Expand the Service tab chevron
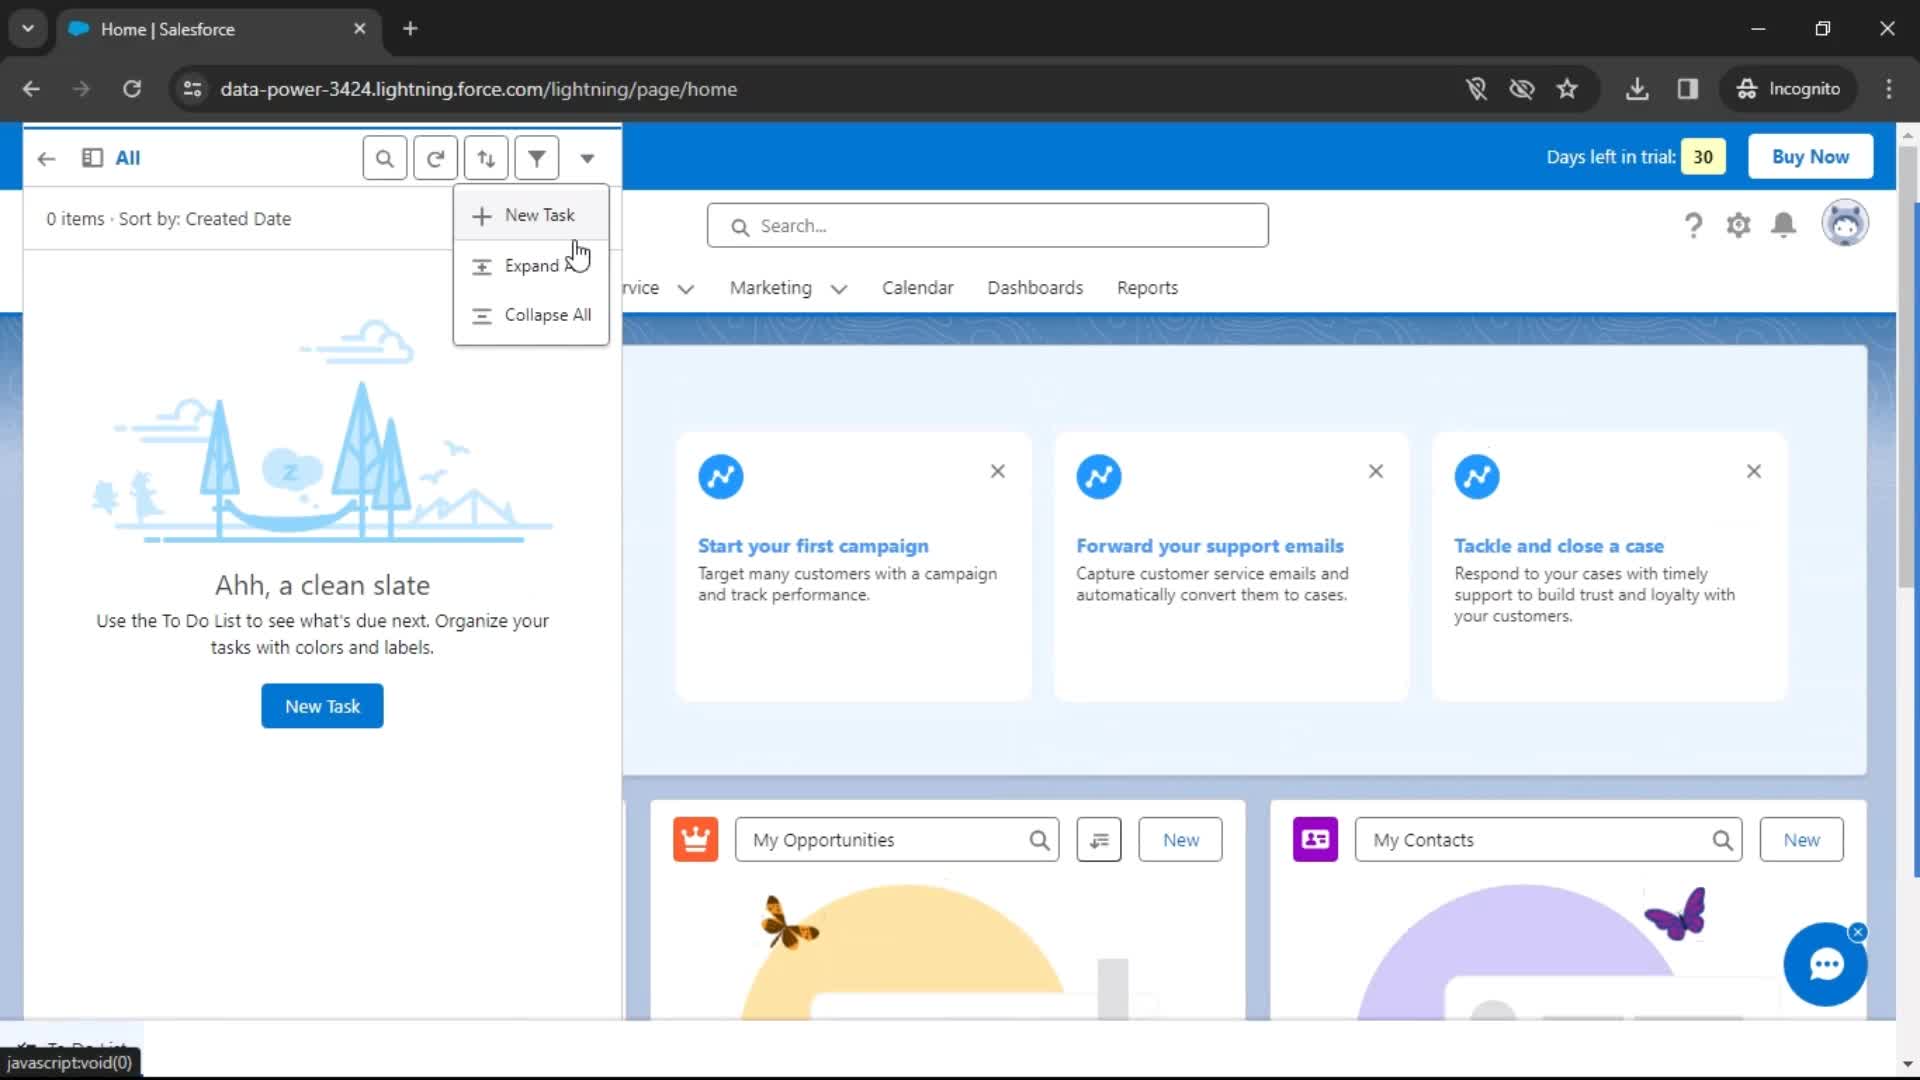Screen dimensions: 1920x1080 coord(686,289)
